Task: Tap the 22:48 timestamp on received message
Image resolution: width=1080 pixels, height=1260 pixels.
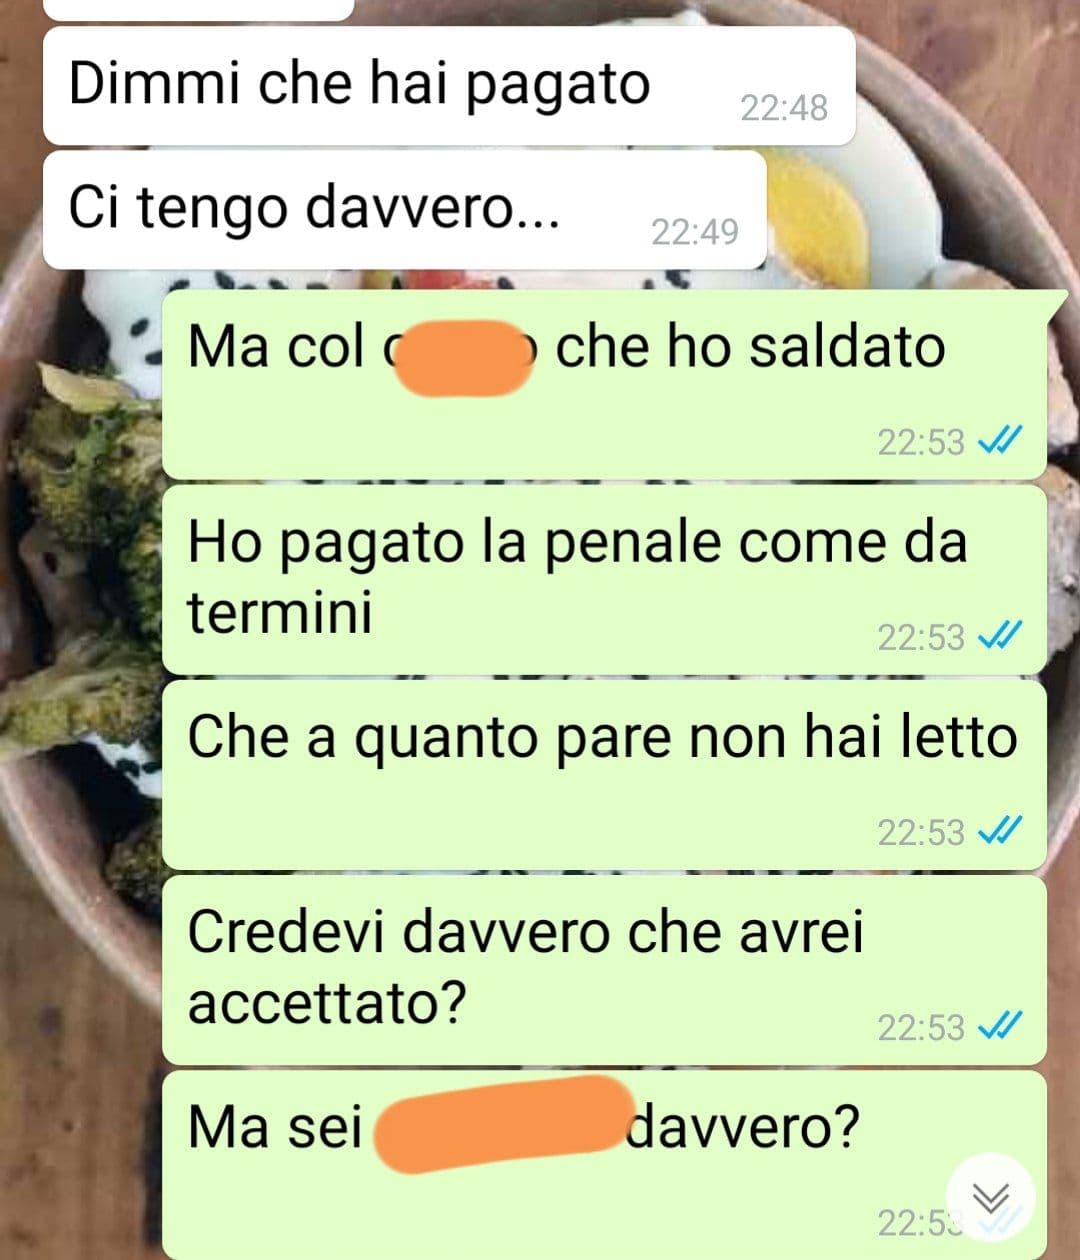Action: 784,108
